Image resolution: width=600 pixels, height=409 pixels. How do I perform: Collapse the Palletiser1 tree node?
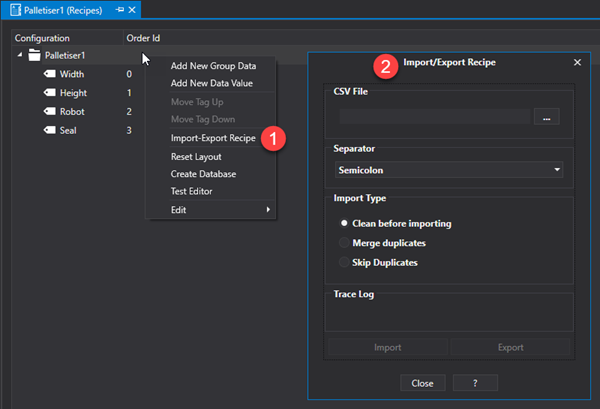click(x=20, y=55)
